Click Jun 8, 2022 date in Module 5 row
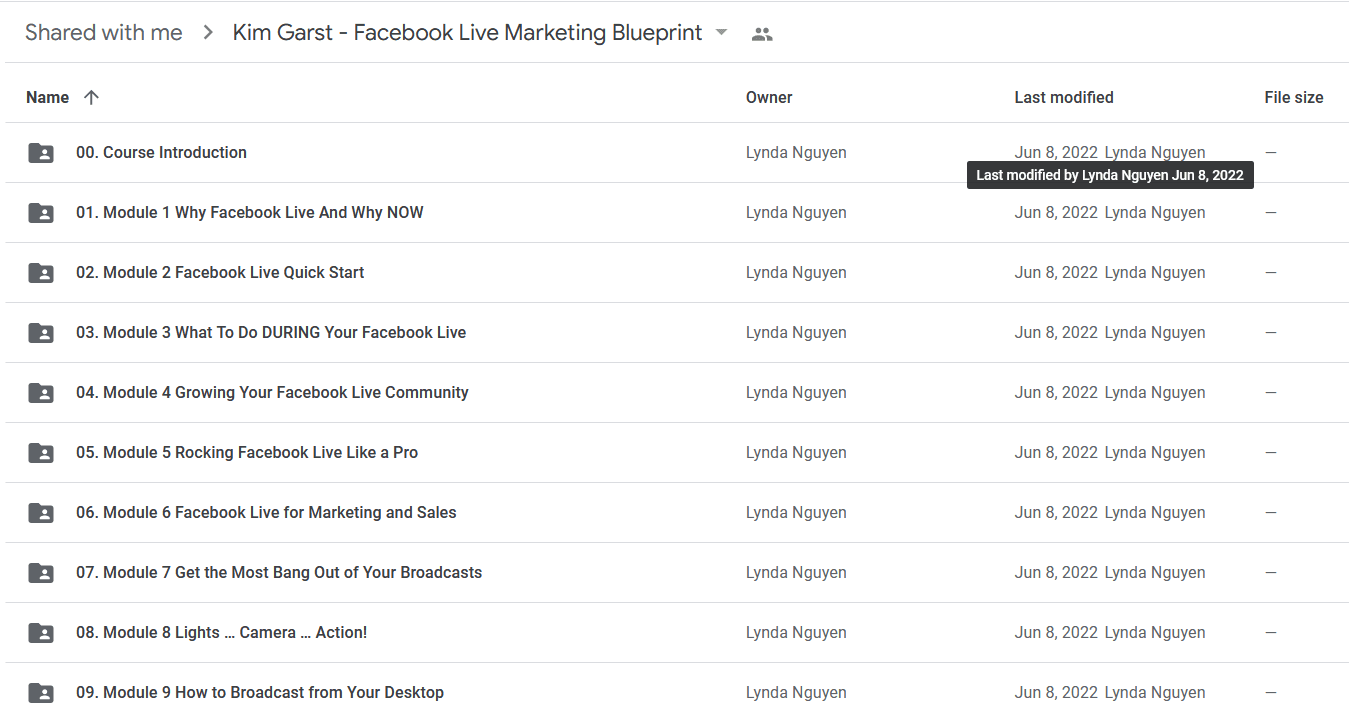Viewport: 1349px width, 719px height. (x=1056, y=452)
